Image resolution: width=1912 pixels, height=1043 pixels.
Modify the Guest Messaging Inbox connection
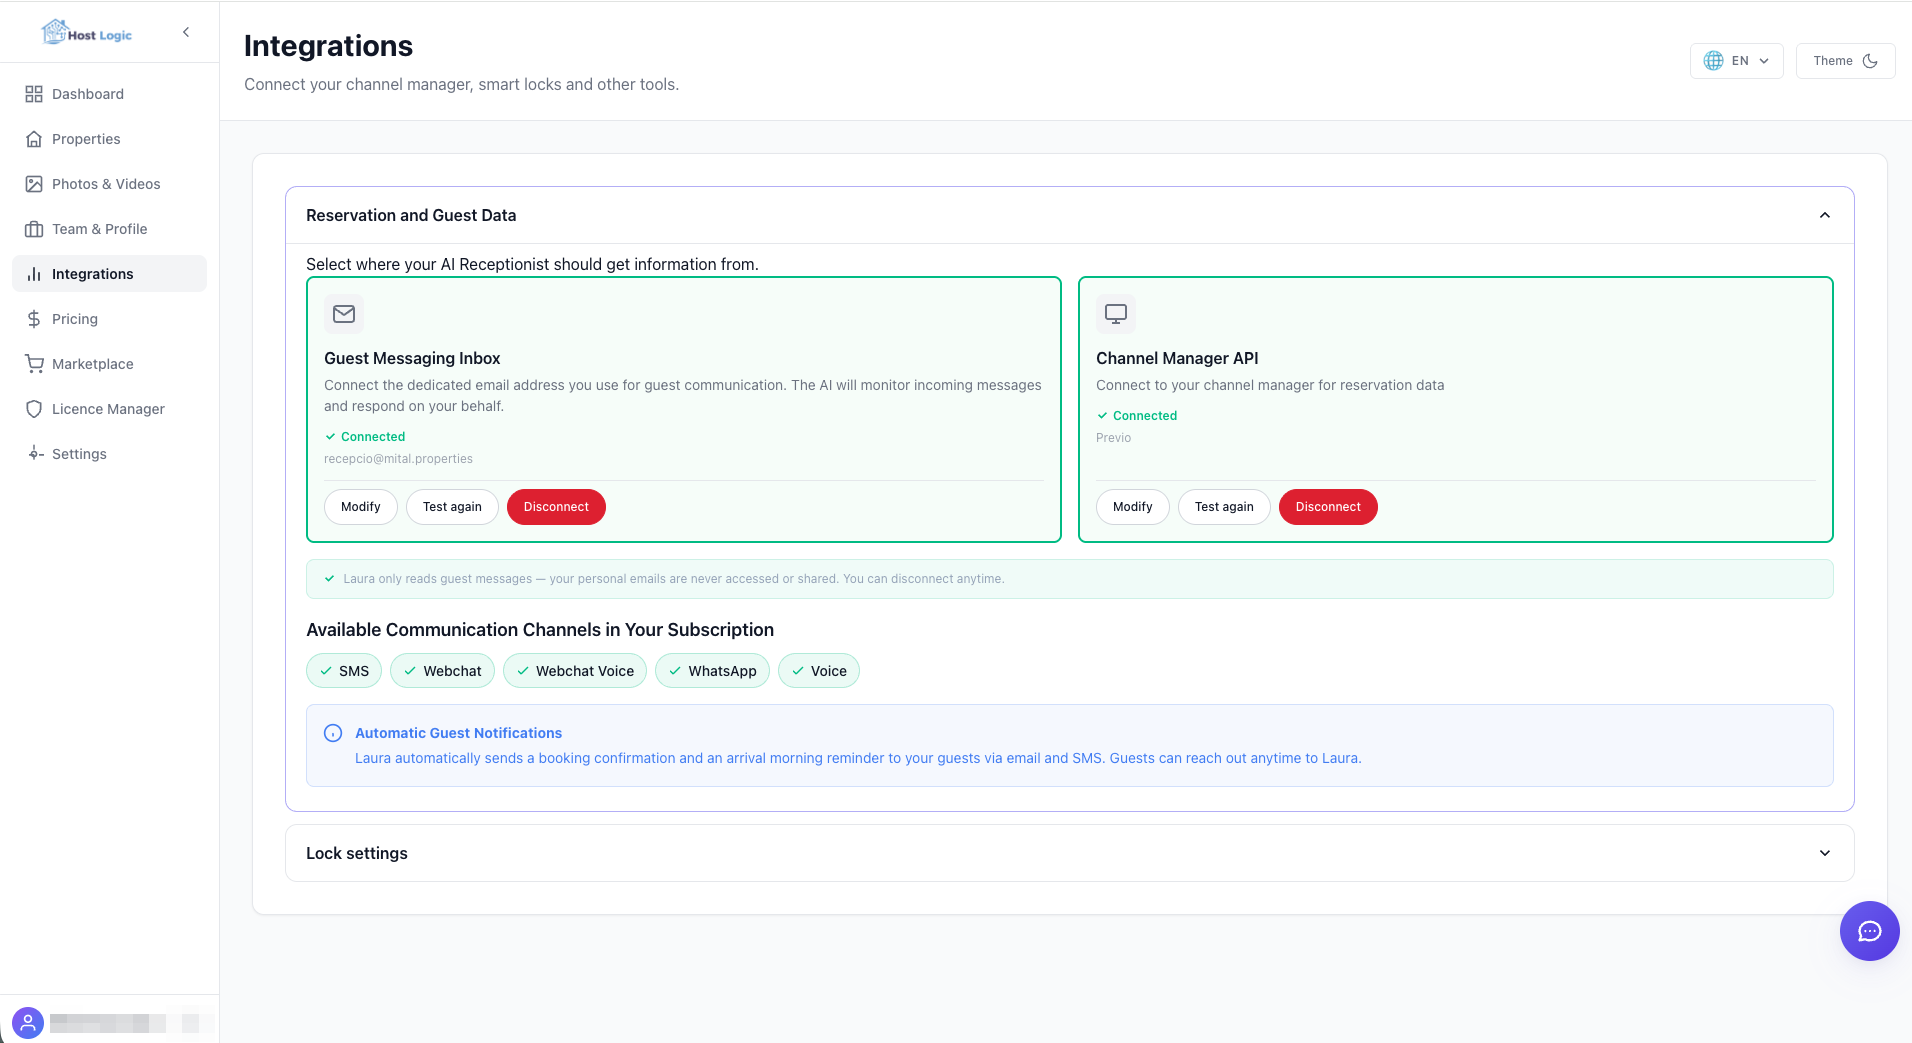[x=361, y=507]
